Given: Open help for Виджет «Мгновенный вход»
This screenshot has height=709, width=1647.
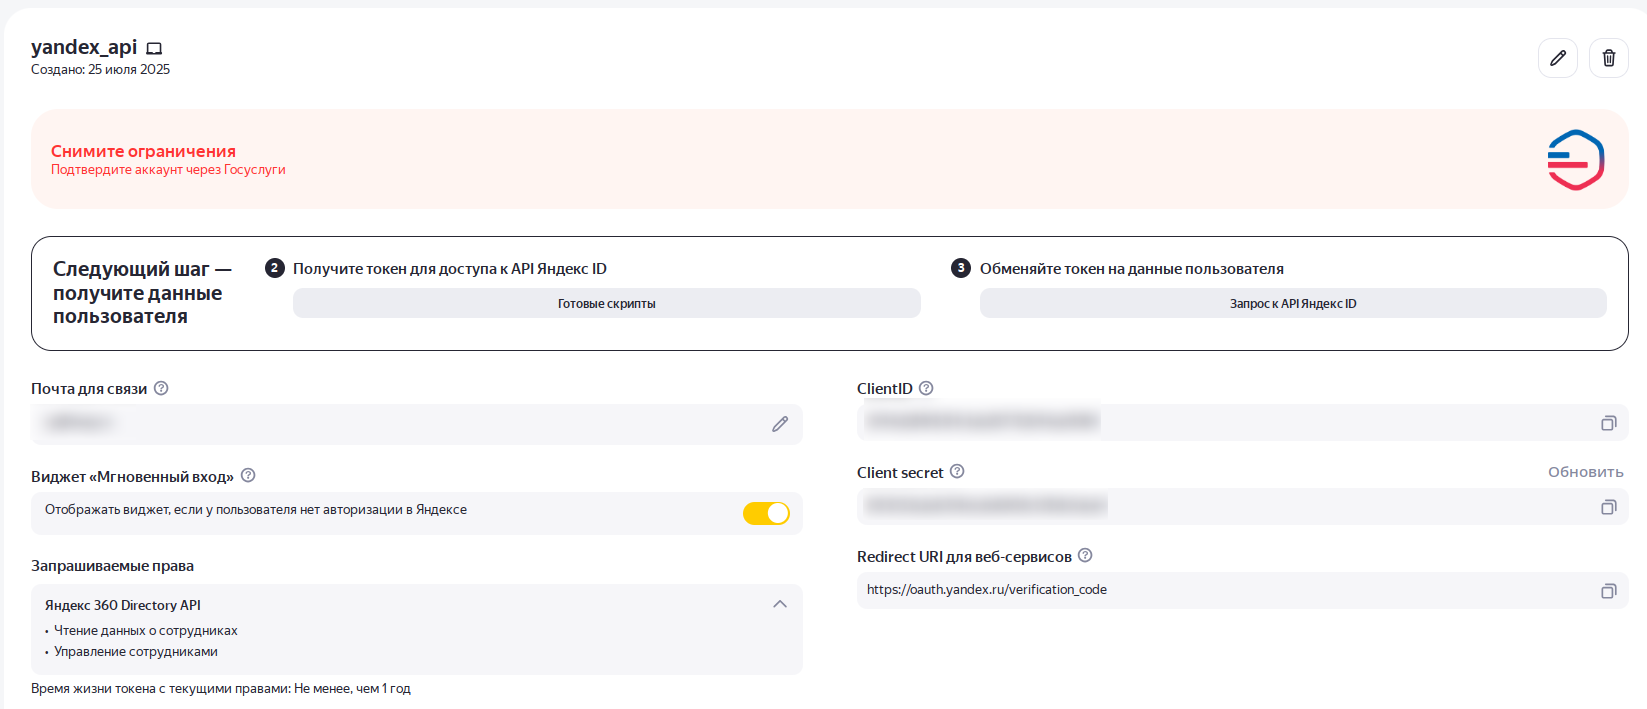Looking at the screenshot, I should (x=248, y=476).
